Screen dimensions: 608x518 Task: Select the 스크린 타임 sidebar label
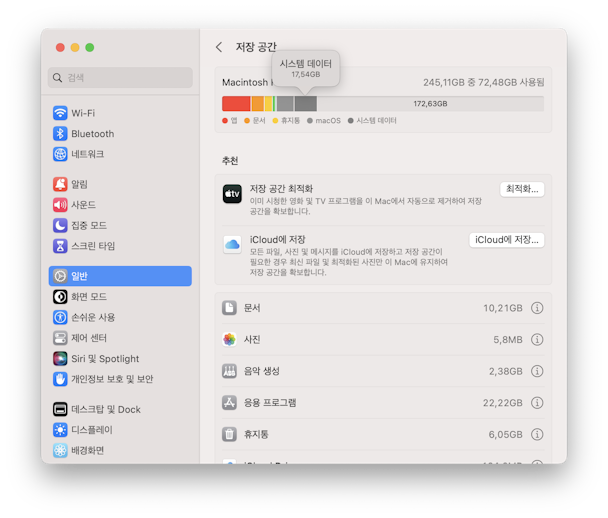coord(93,246)
